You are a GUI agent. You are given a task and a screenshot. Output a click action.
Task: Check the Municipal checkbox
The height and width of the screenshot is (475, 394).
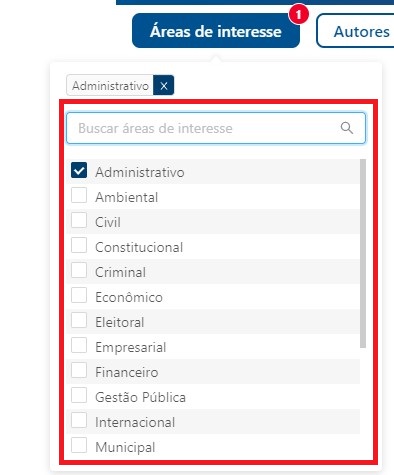[79, 445]
